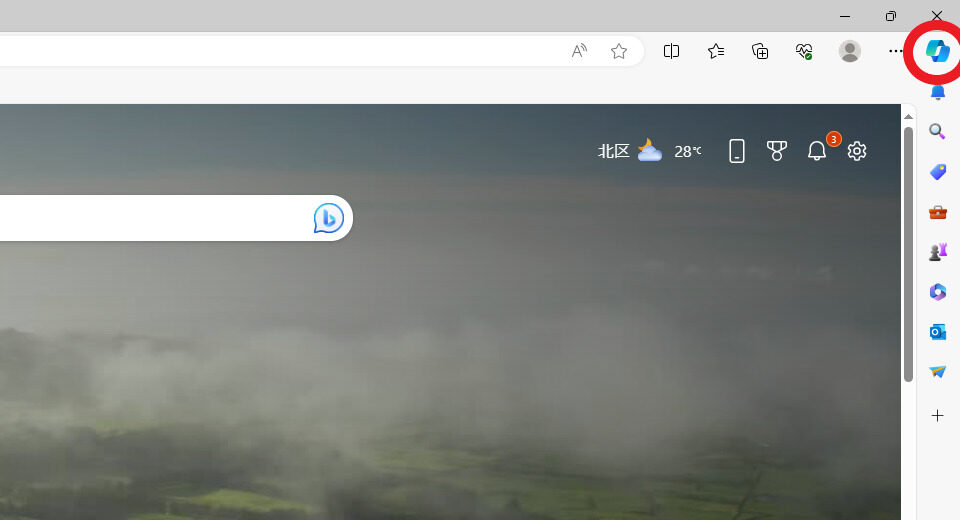Click the weather cloud moon icon
This screenshot has height=520, width=960.
pyautogui.click(x=650, y=150)
